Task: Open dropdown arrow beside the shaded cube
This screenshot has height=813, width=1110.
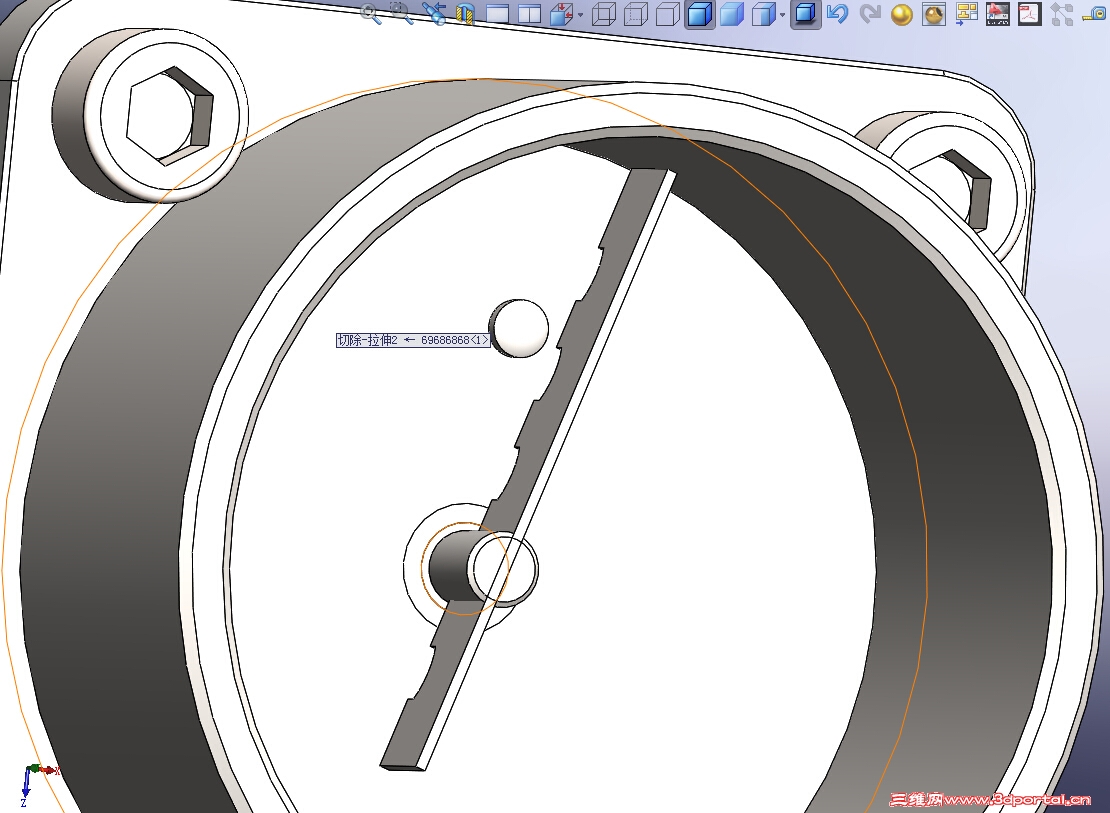Action: coord(782,15)
